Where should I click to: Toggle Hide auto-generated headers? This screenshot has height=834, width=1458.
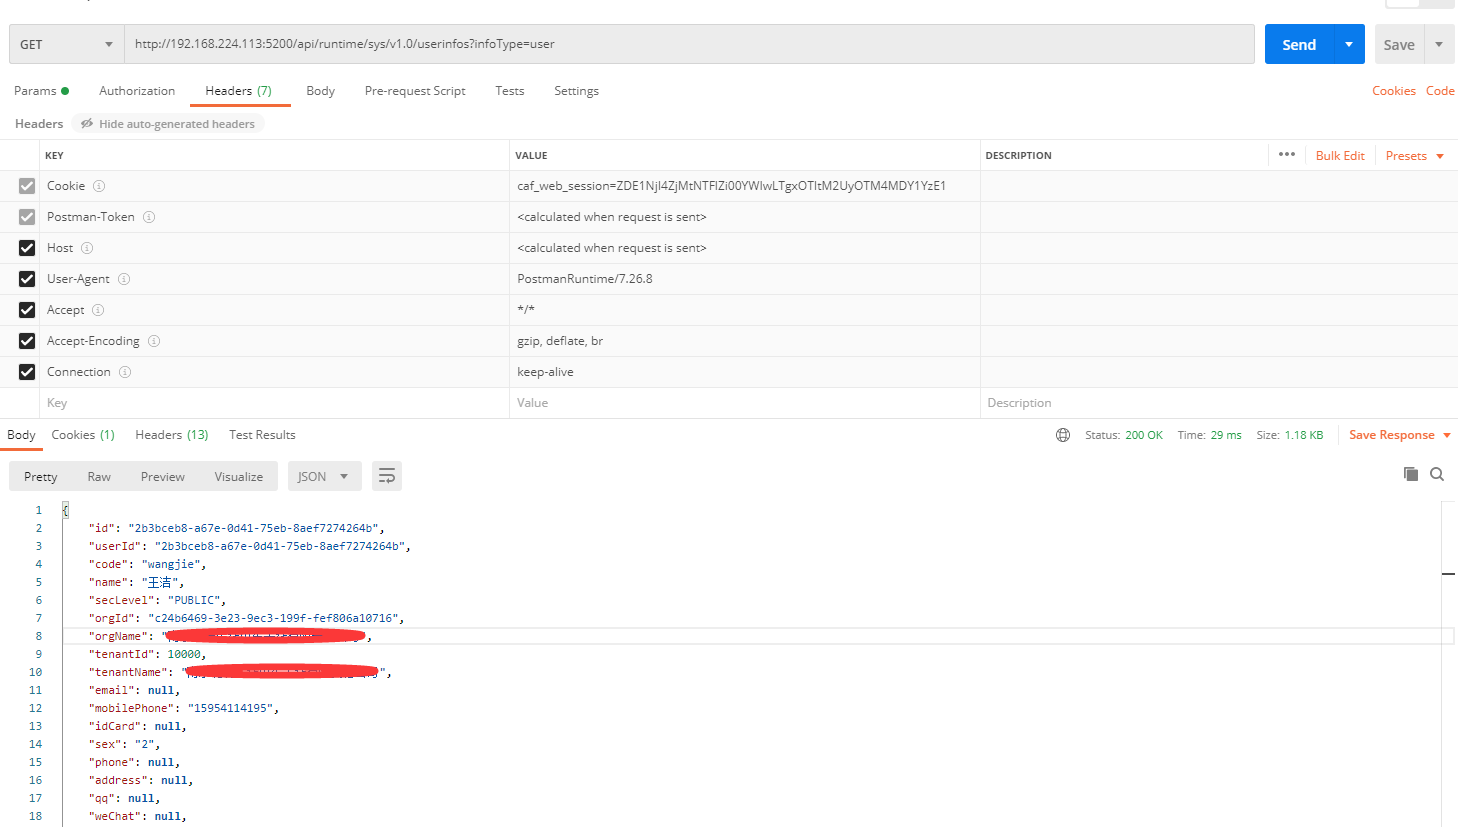(x=166, y=123)
